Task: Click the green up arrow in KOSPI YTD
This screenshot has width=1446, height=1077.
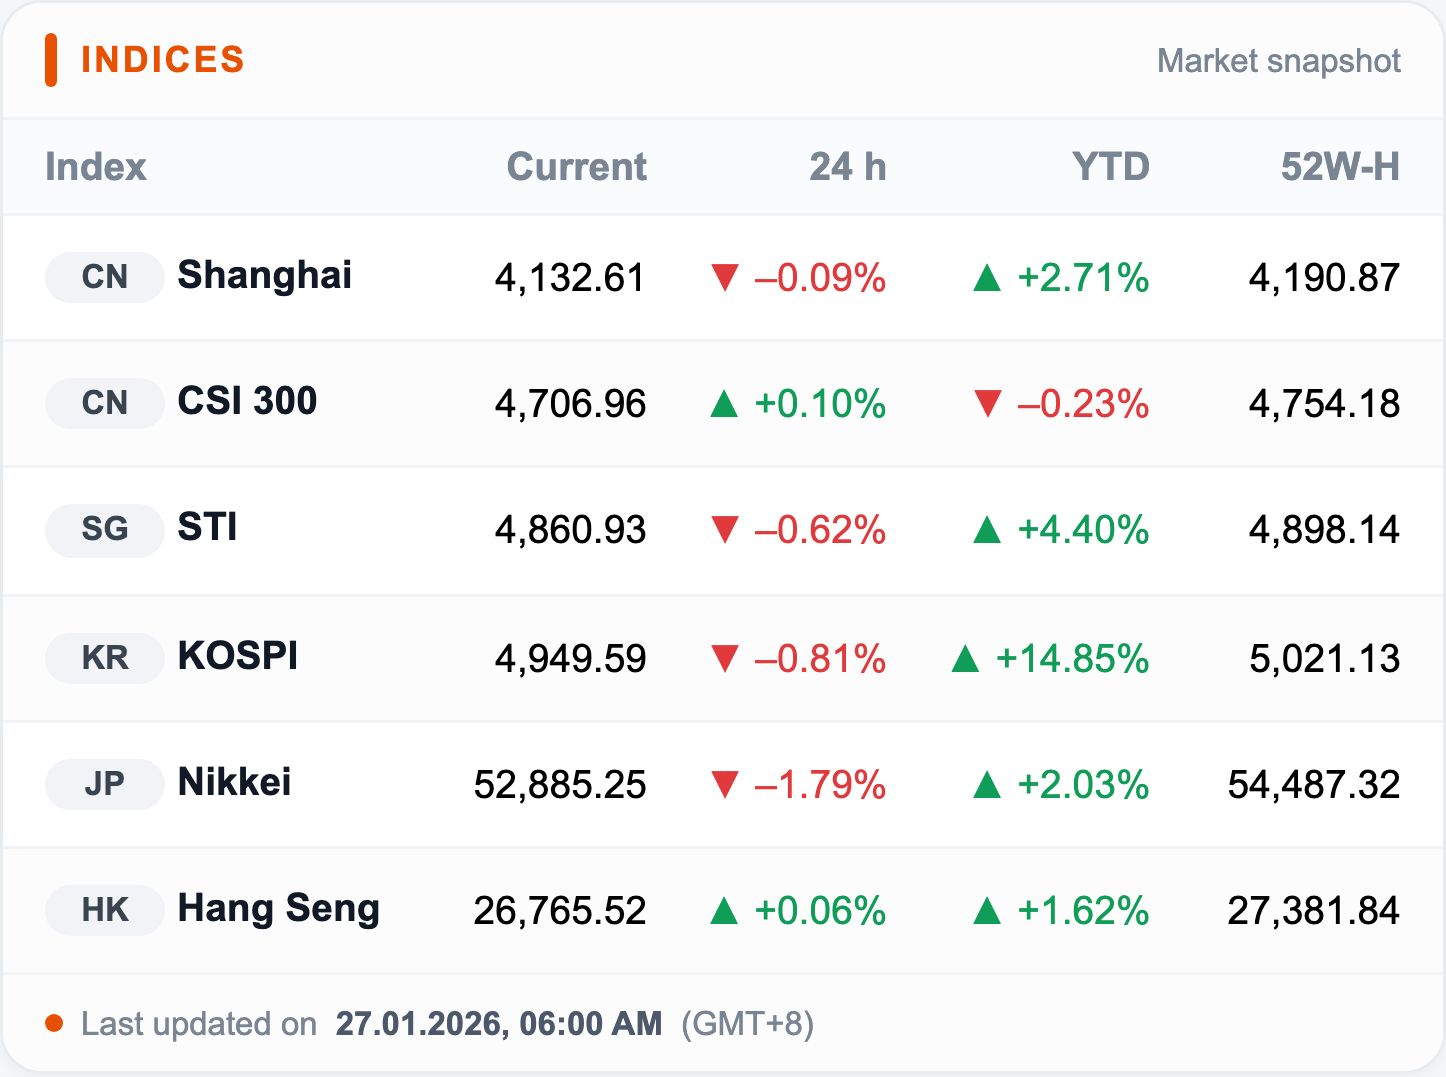Action: tap(965, 659)
